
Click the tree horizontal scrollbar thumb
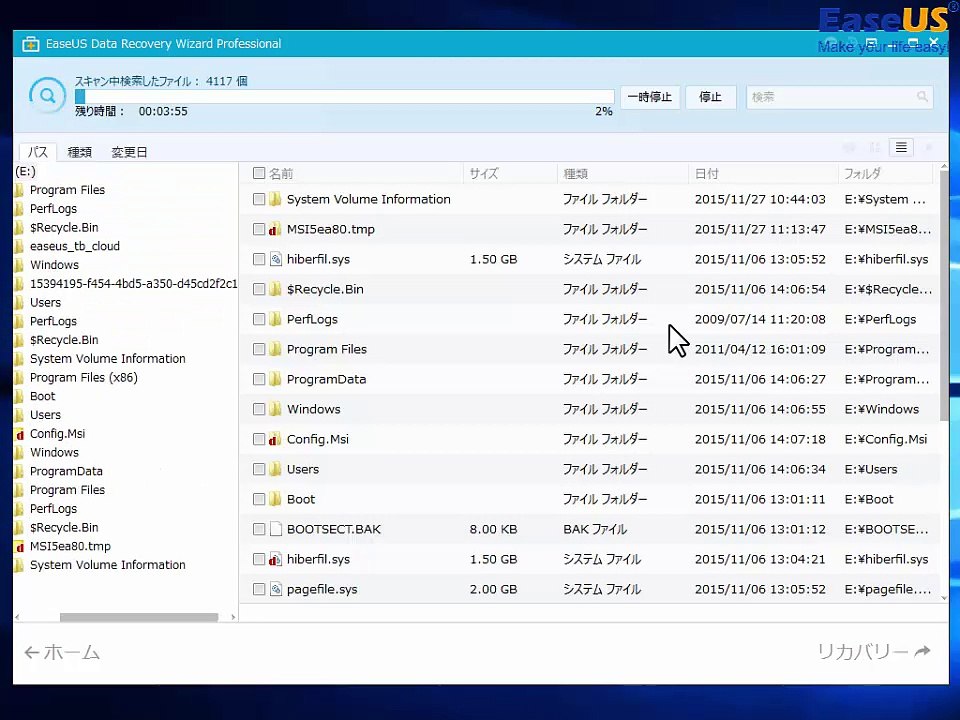139,617
